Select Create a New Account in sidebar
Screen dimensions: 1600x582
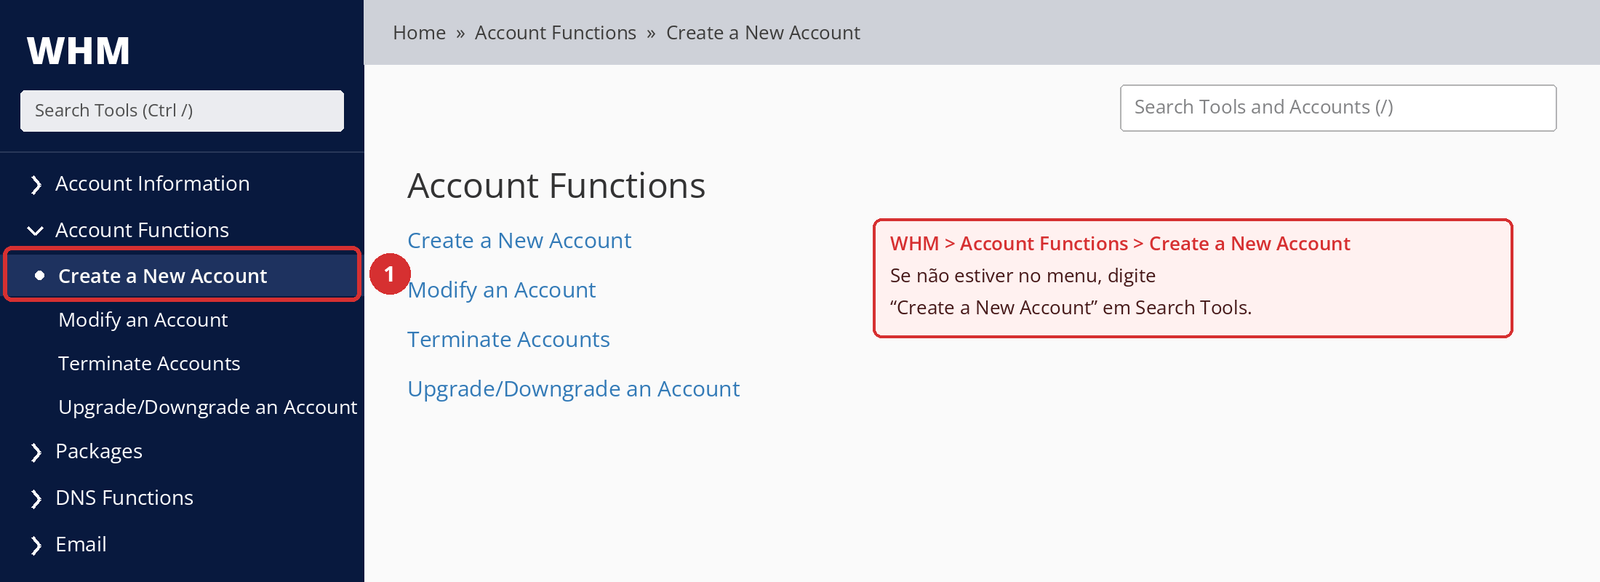click(182, 275)
